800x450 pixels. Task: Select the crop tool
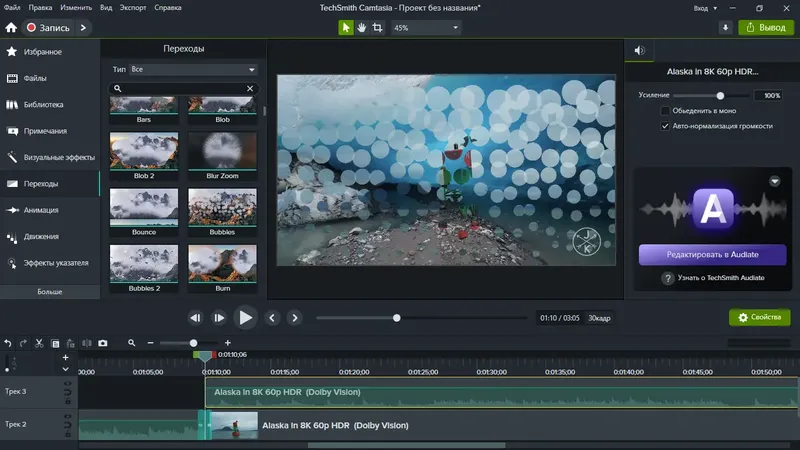click(378, 28)
